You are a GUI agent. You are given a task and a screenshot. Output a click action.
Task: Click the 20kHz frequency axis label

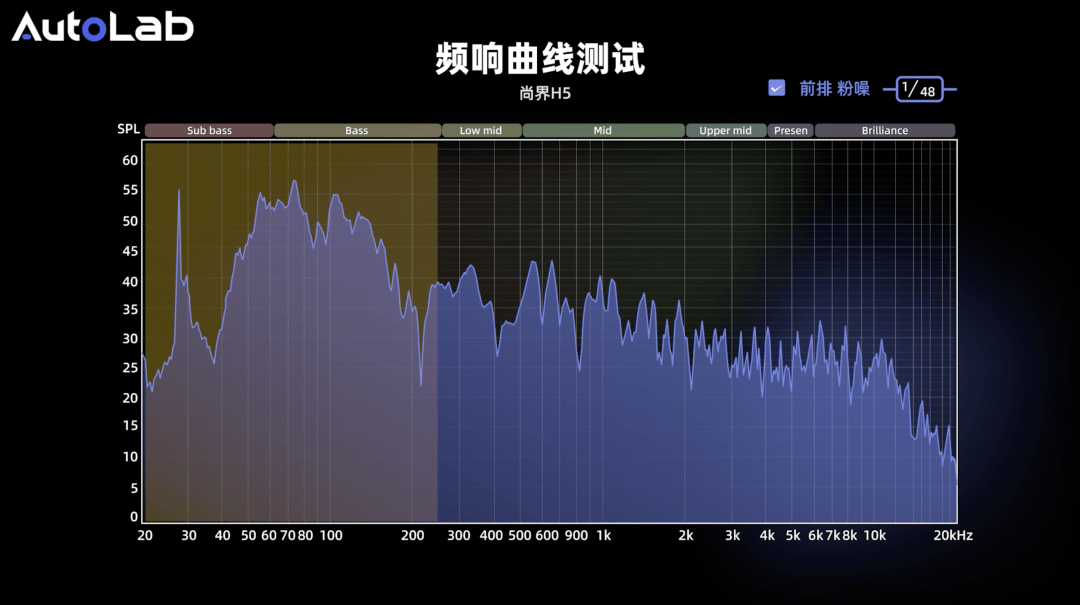(x=953, y=536)
